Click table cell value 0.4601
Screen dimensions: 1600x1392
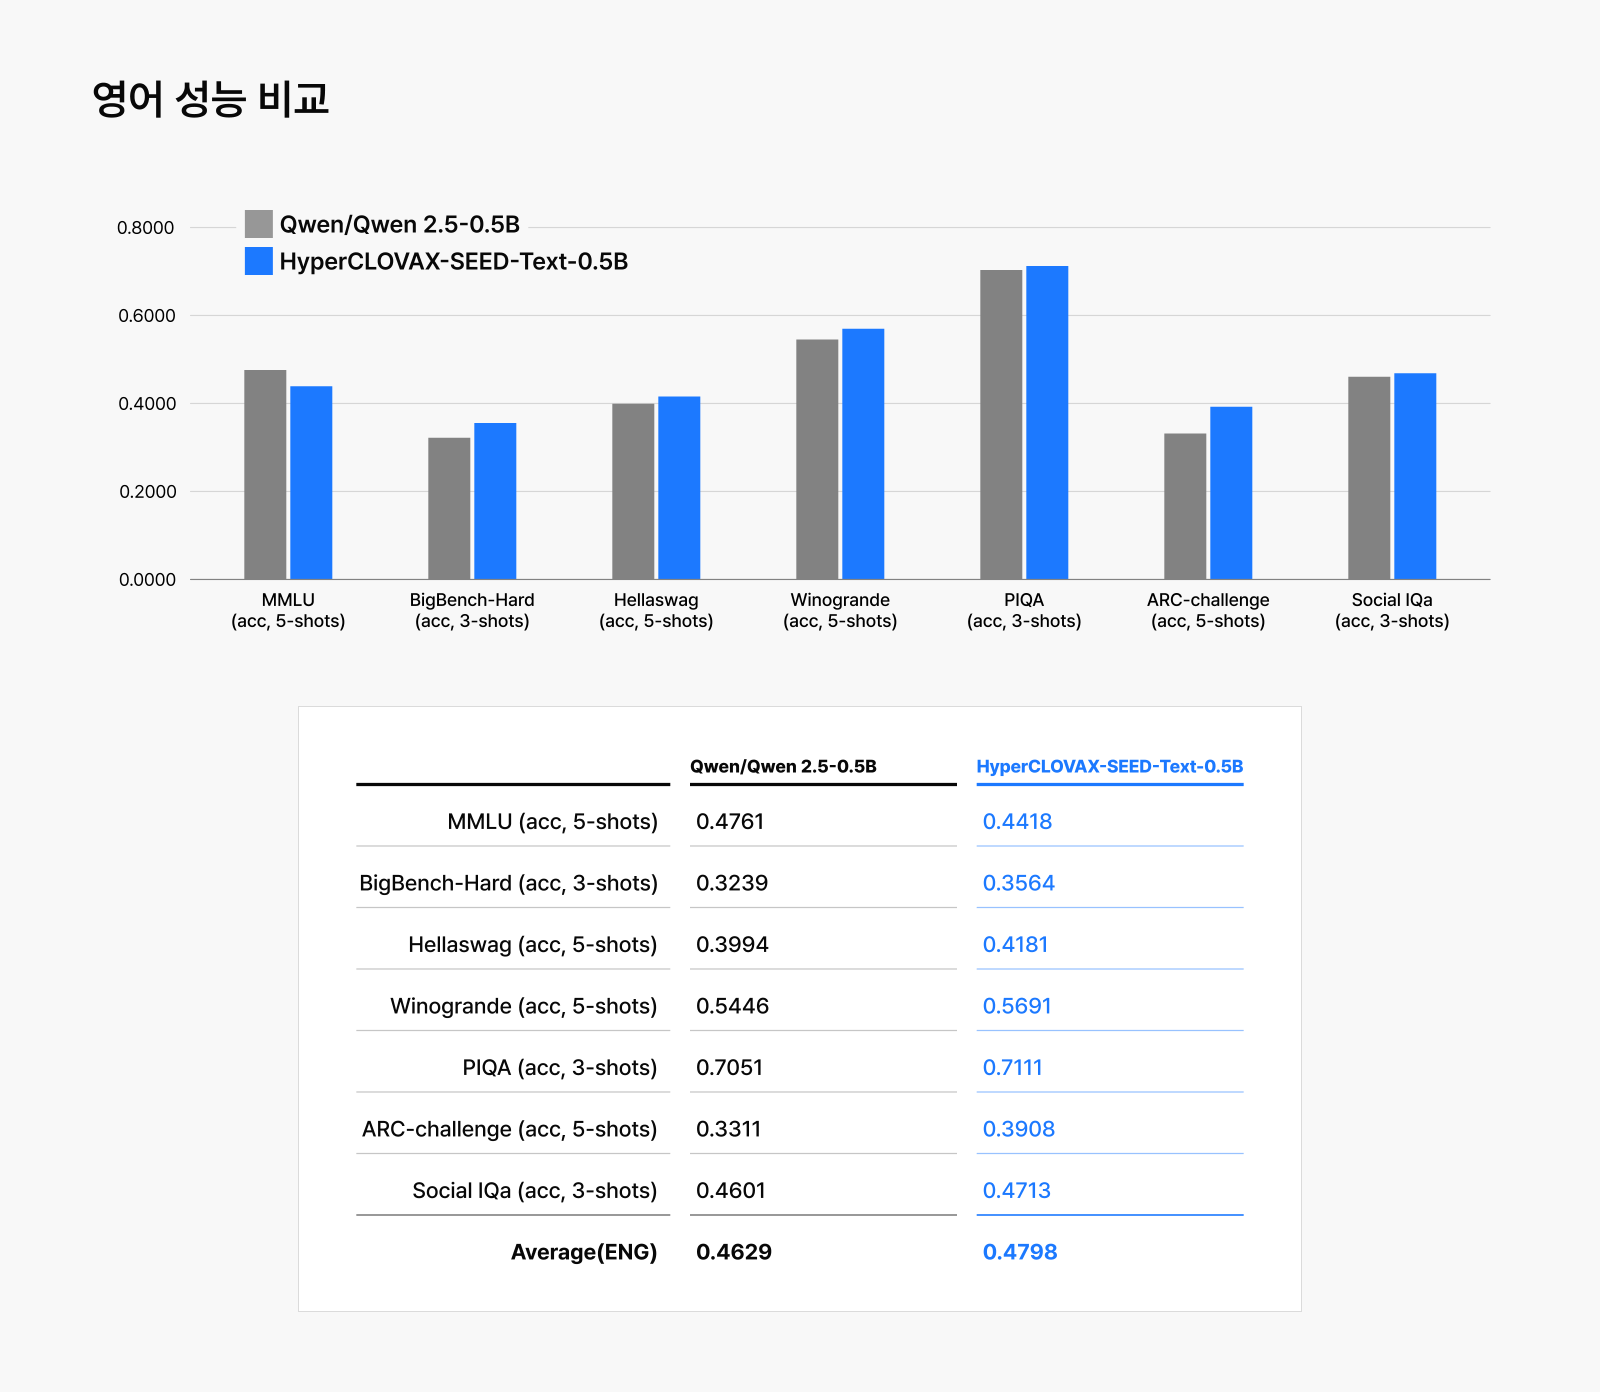pos(730,1191)
